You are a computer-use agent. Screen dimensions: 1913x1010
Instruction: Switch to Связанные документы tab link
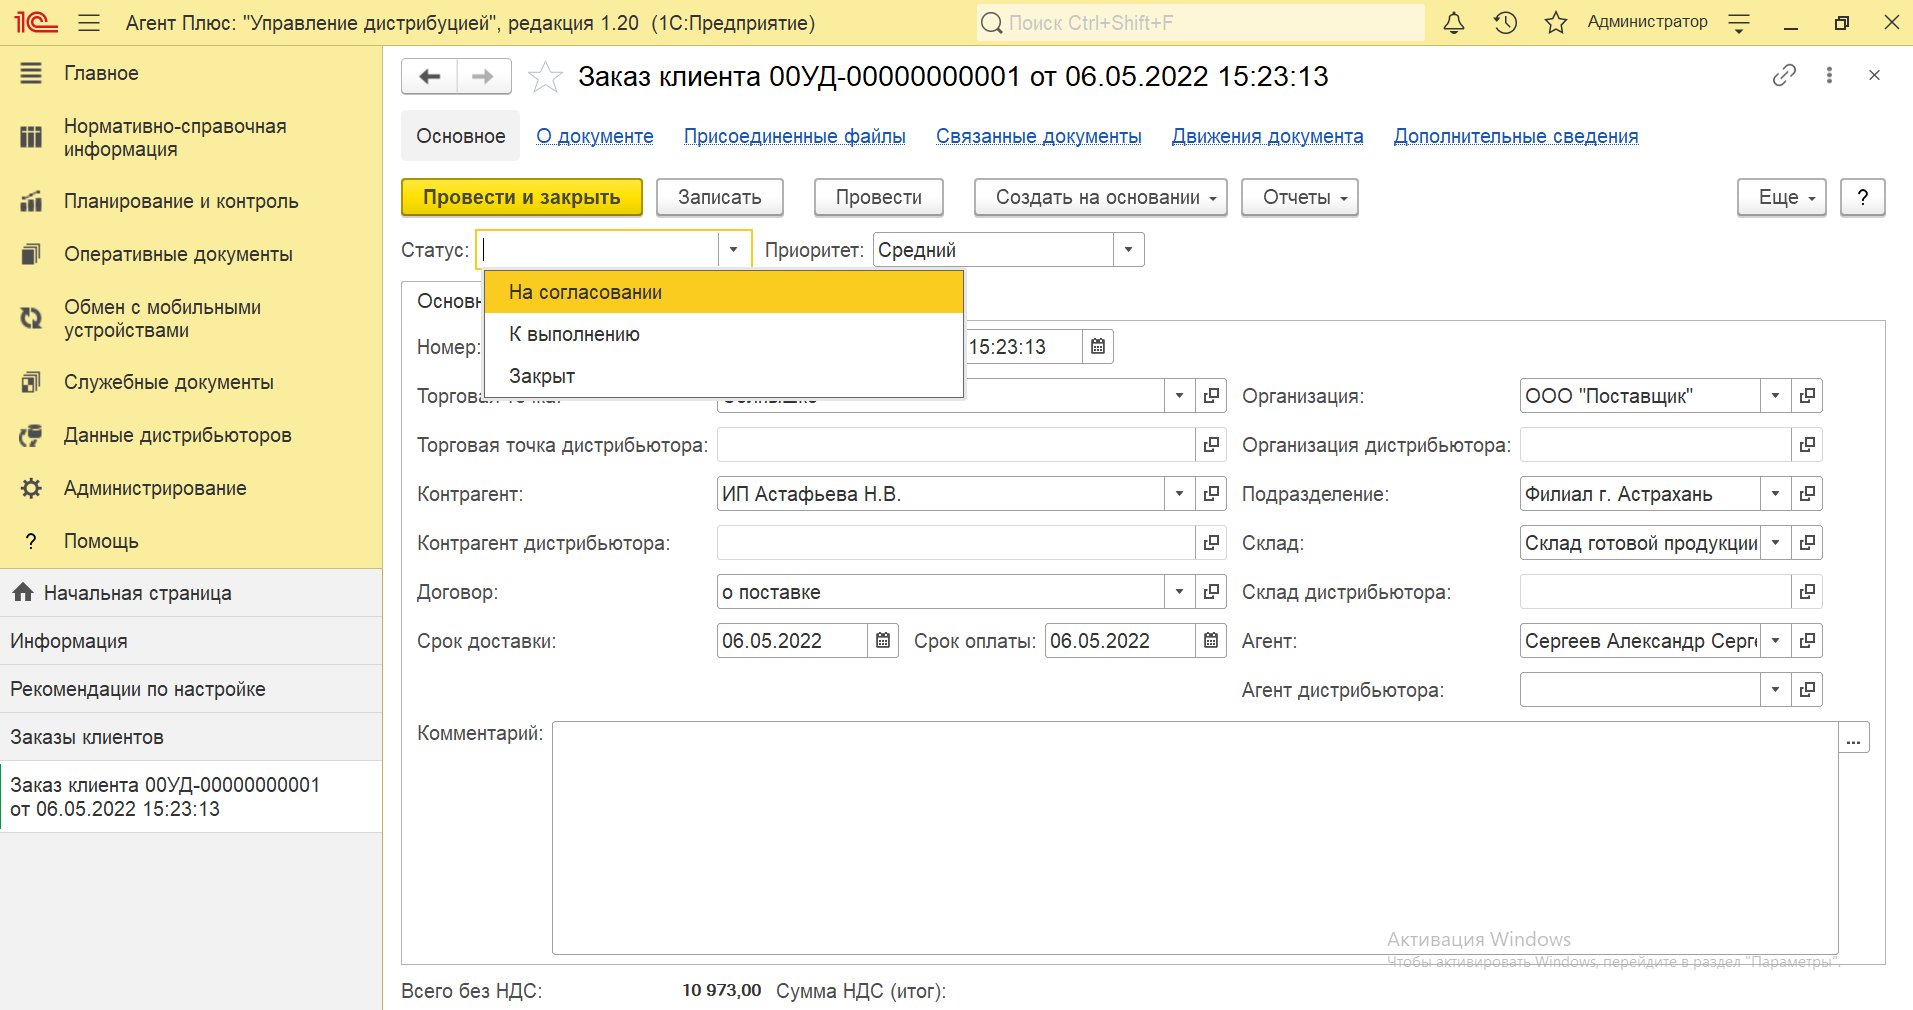(x=1038, y=136)
